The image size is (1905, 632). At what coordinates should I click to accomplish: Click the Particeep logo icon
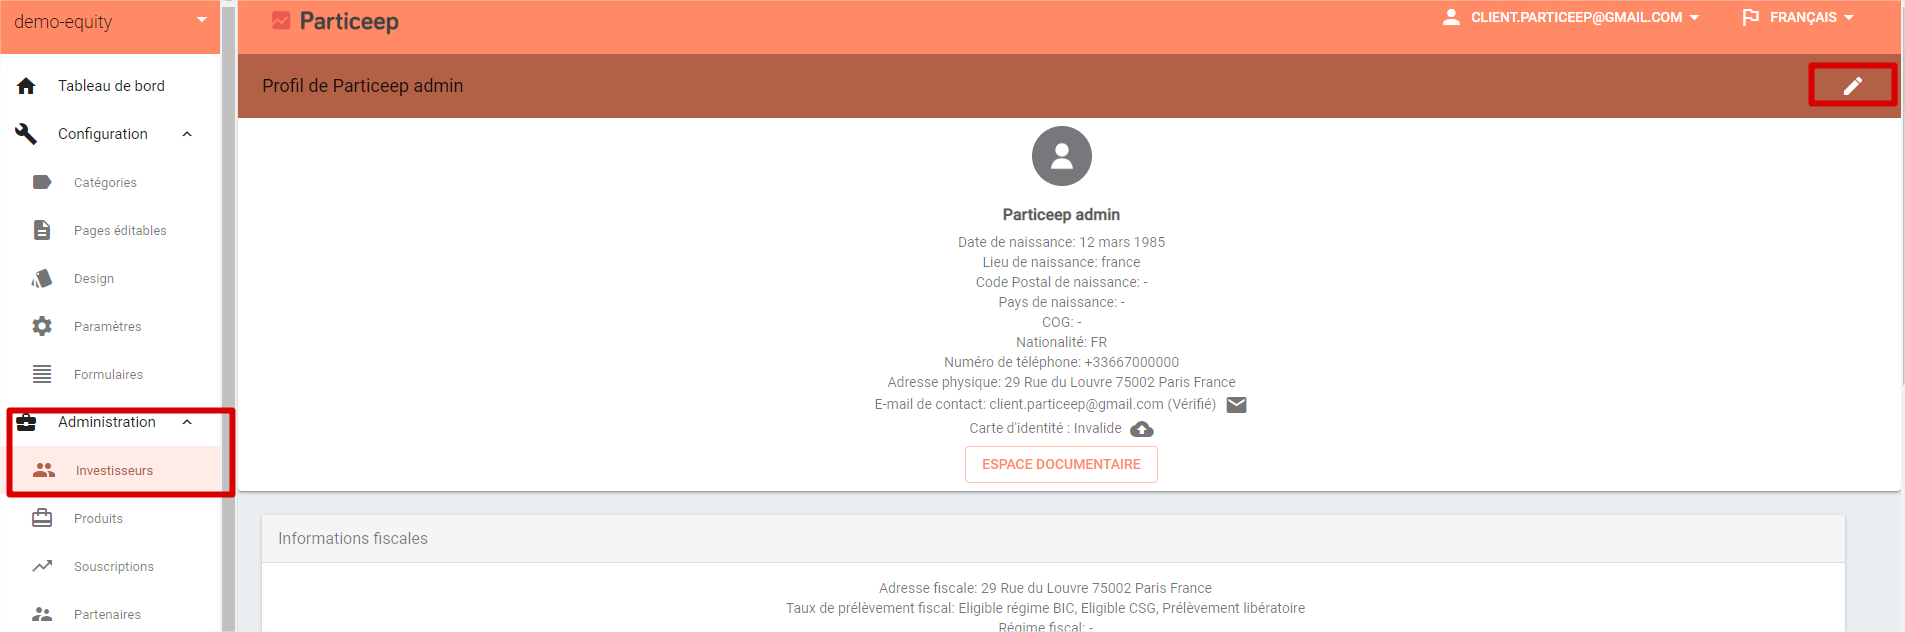pos(281,21)
